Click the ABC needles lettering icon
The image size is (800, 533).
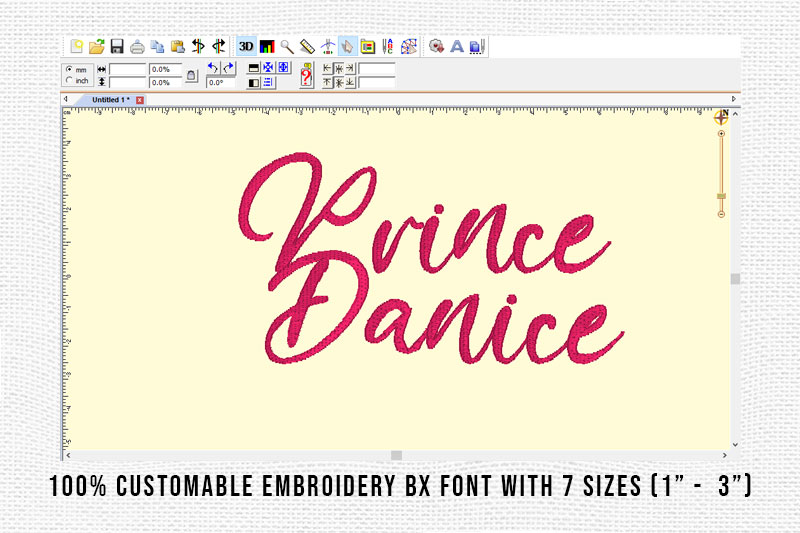[x=388, y=46]
